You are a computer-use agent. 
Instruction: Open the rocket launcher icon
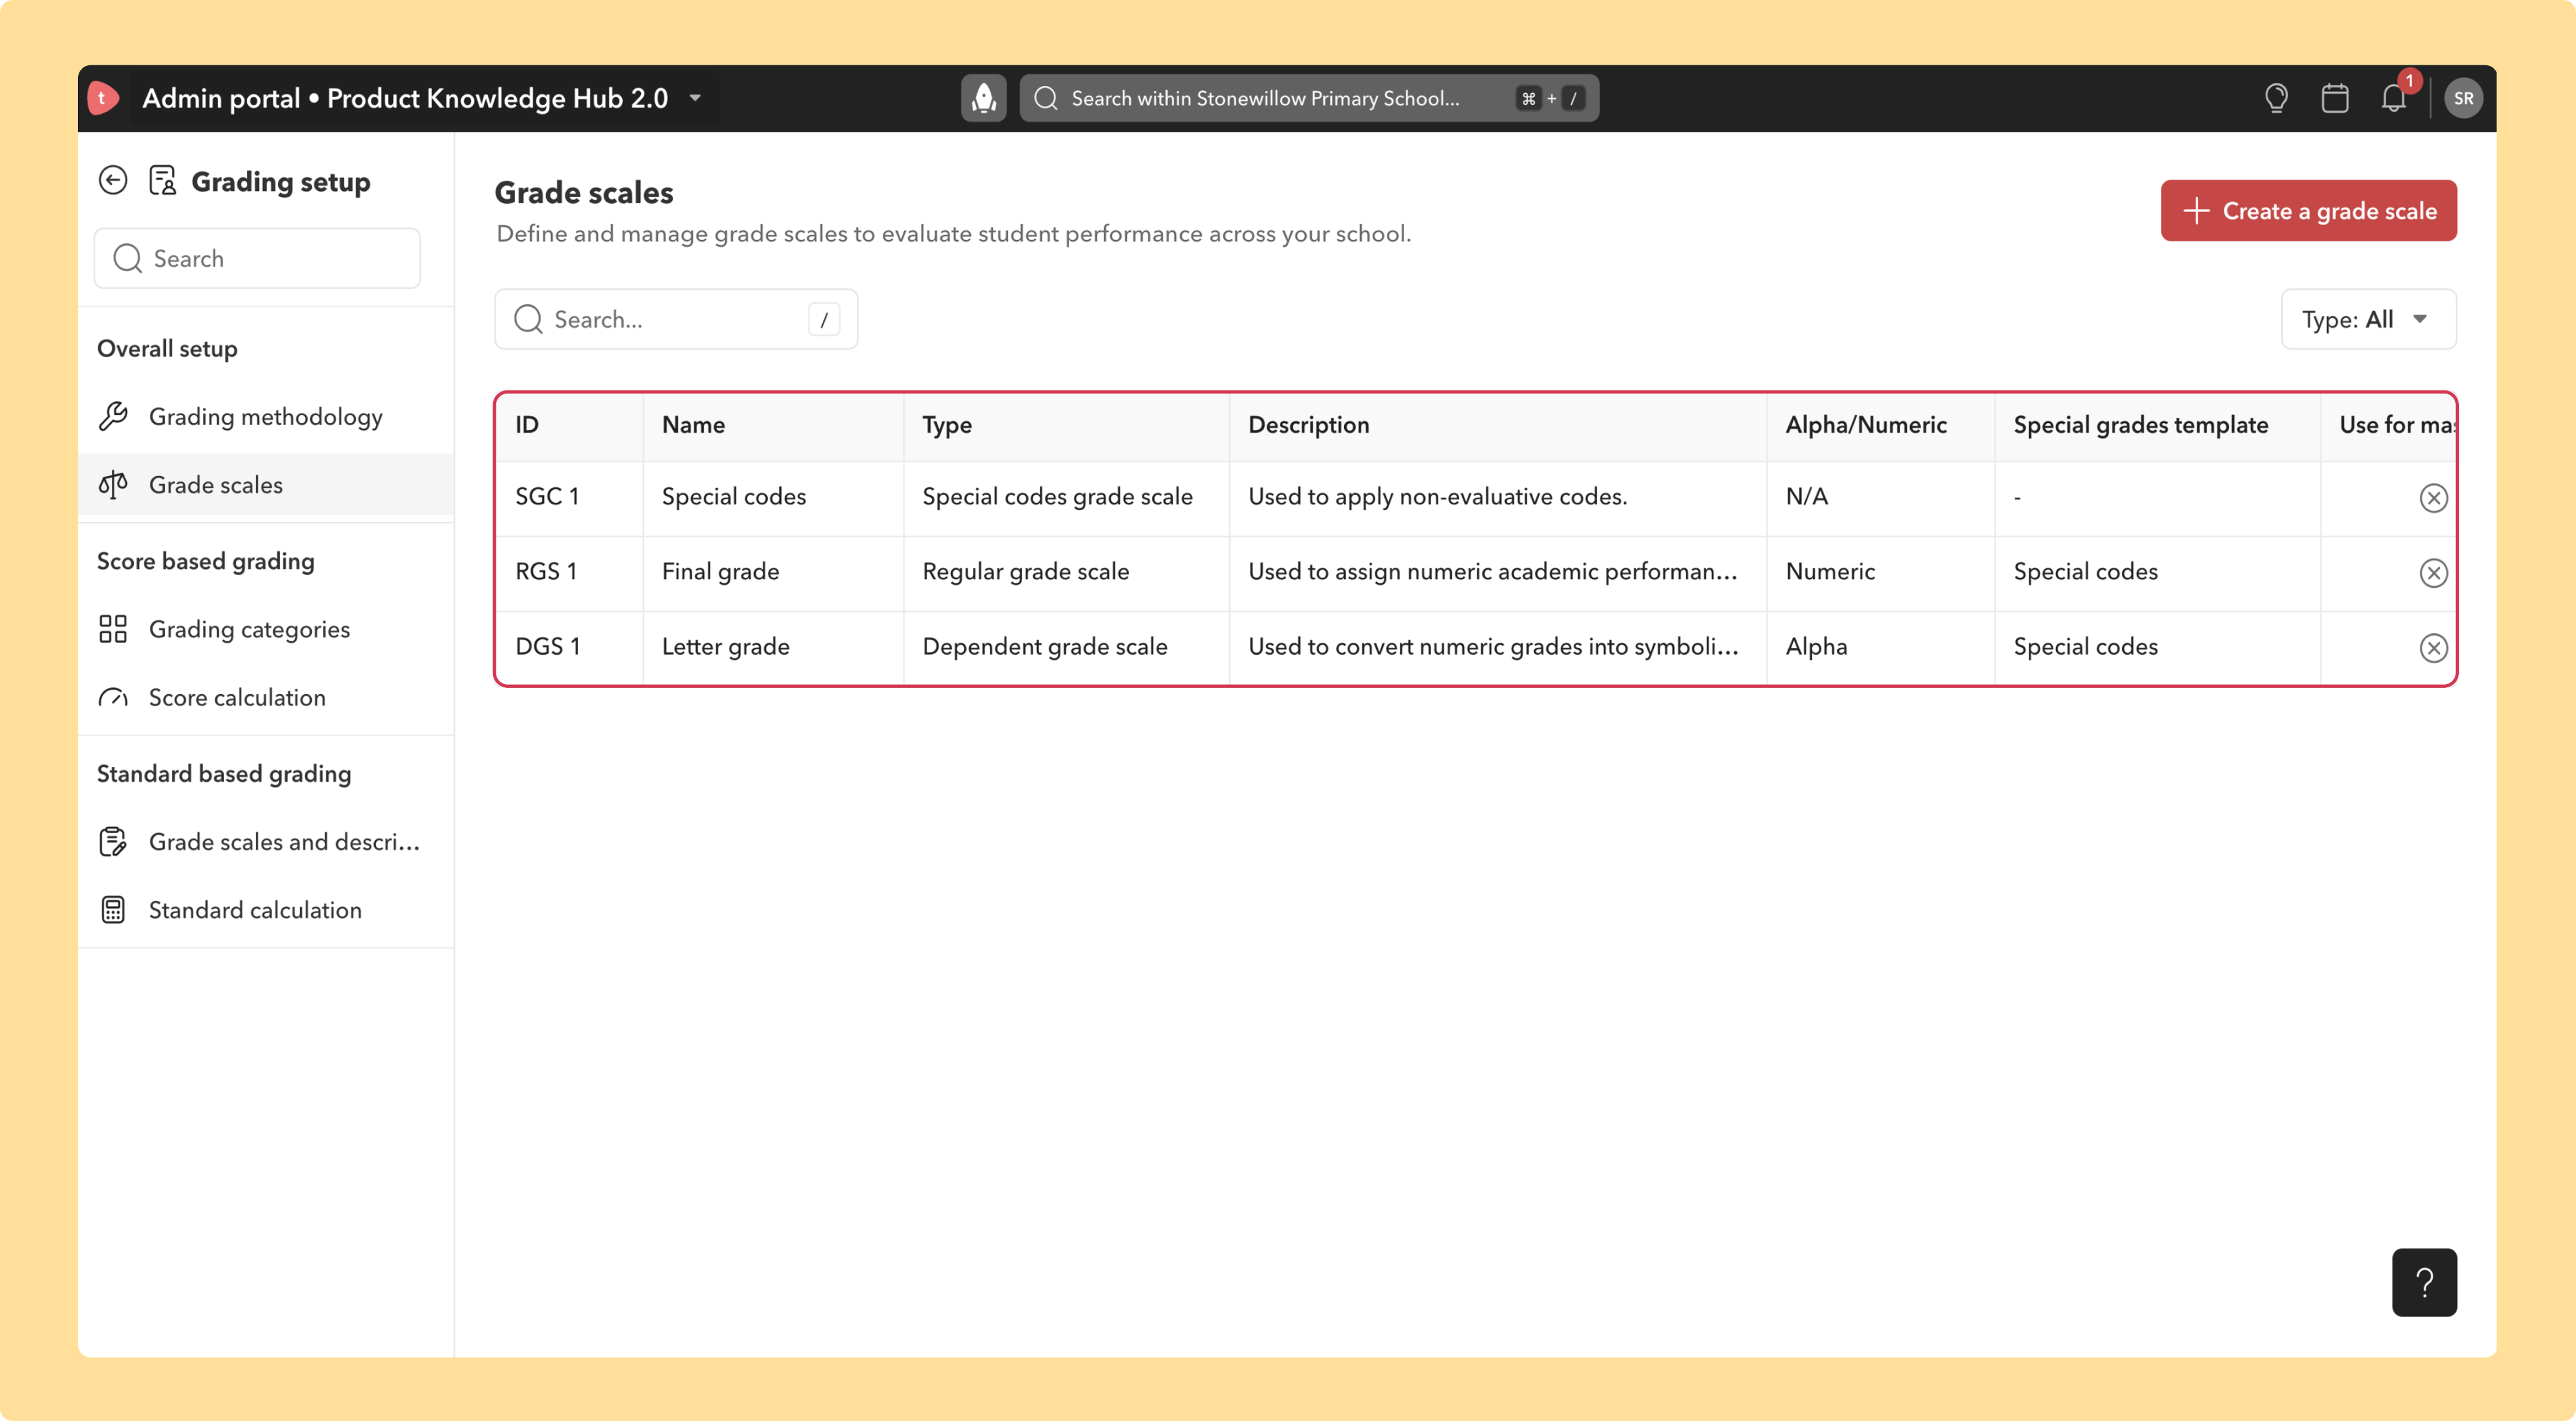click(x=984, y=98)
